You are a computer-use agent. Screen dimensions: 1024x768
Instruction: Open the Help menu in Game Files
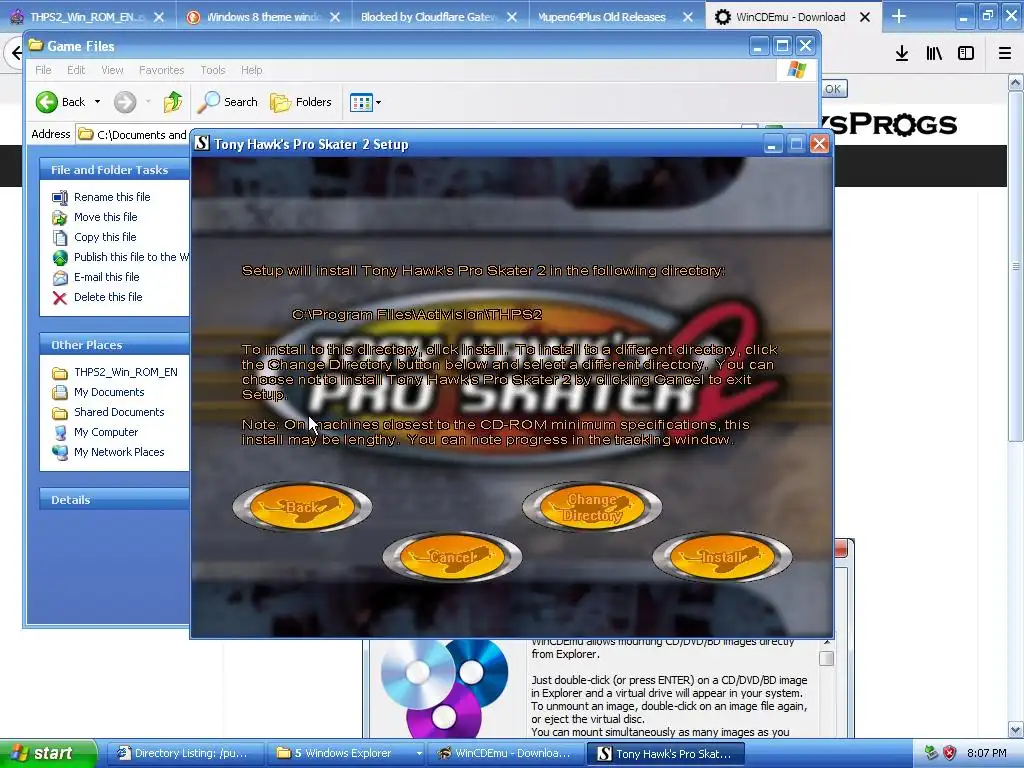[x=251, y=70]
